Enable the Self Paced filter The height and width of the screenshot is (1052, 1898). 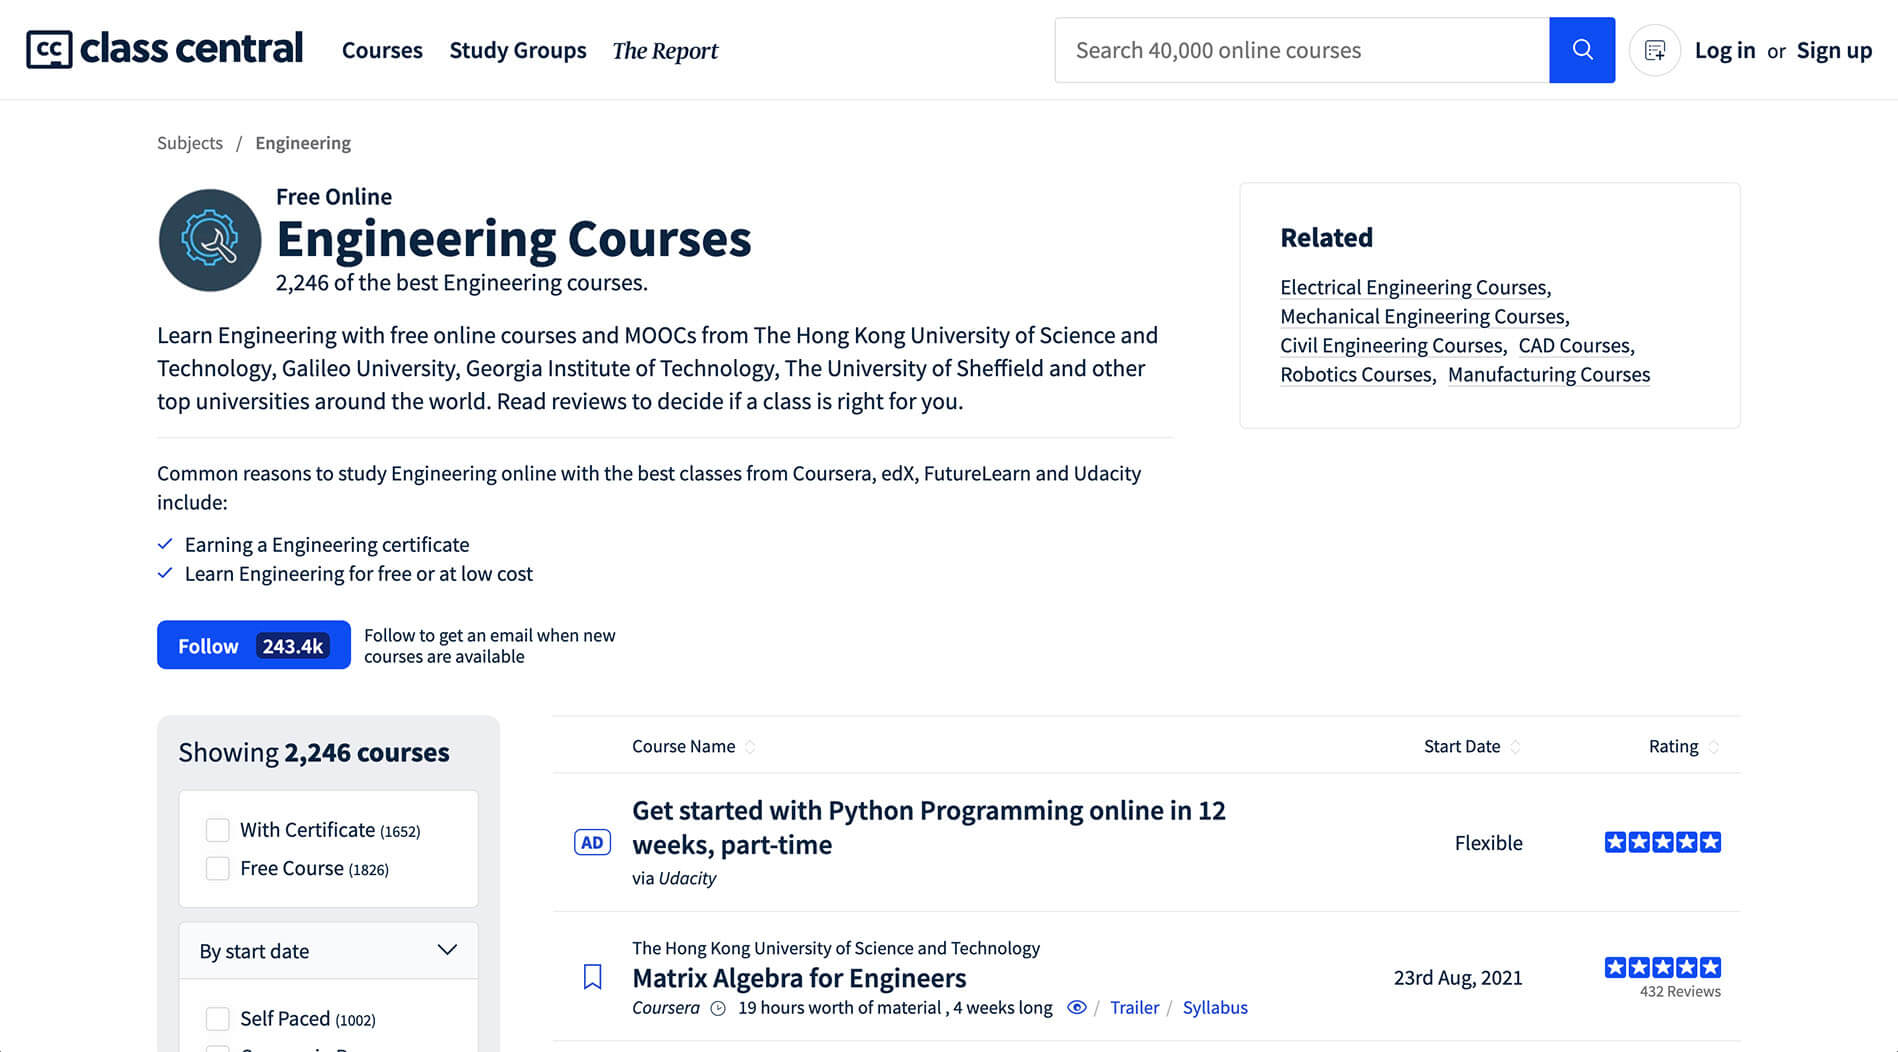[x=217, y=1018]
